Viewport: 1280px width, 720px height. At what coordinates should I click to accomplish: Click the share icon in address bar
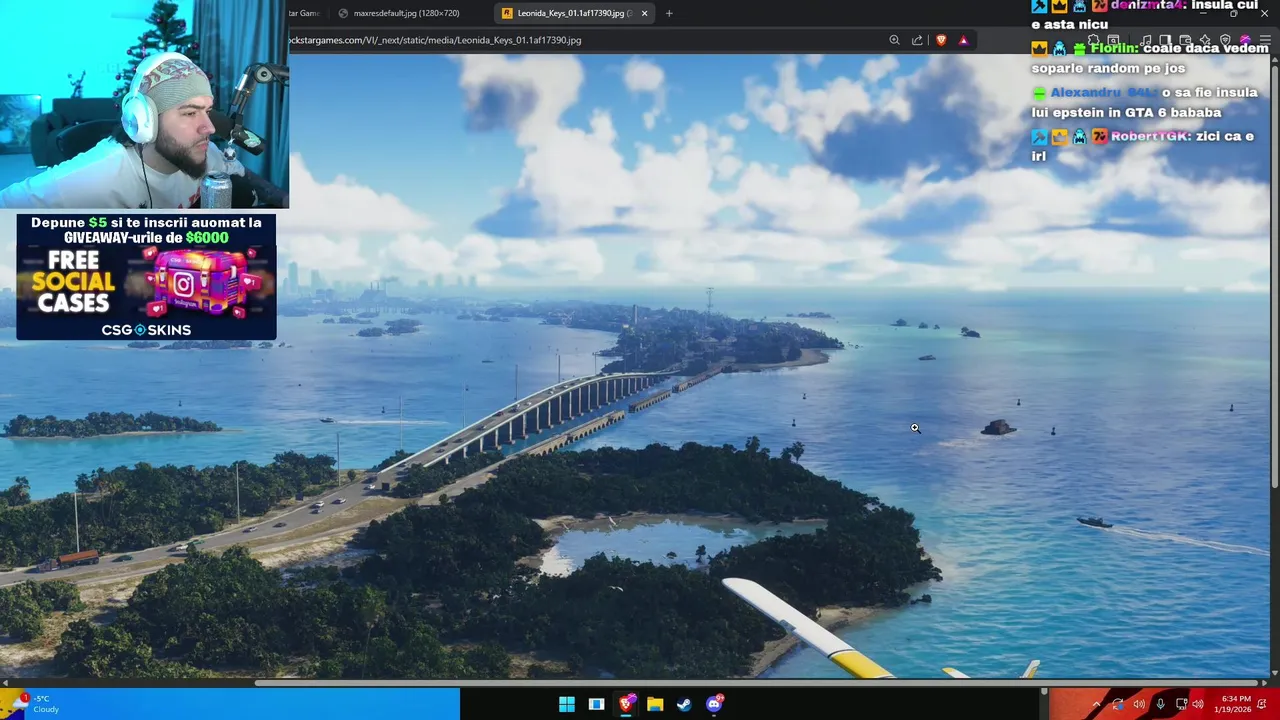(x=917, y=40)
